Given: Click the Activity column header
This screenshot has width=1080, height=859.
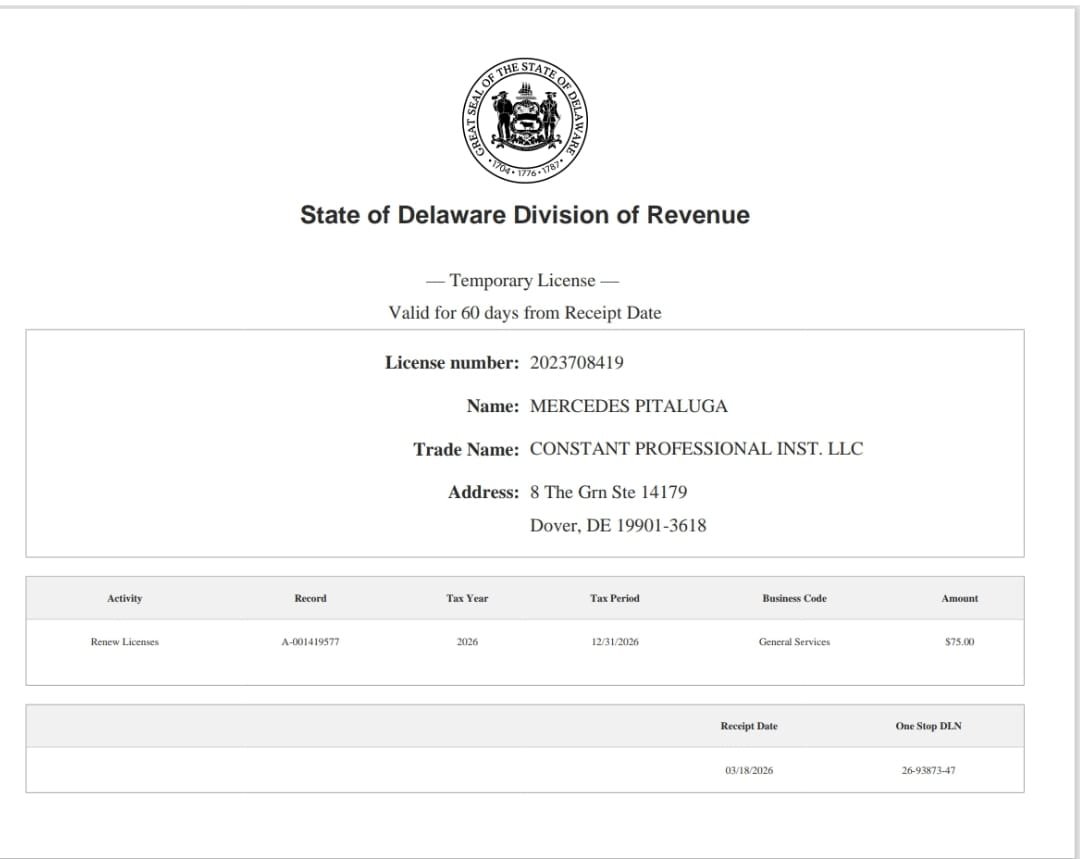Looking at the screenshot, I should tap(125, 598).
